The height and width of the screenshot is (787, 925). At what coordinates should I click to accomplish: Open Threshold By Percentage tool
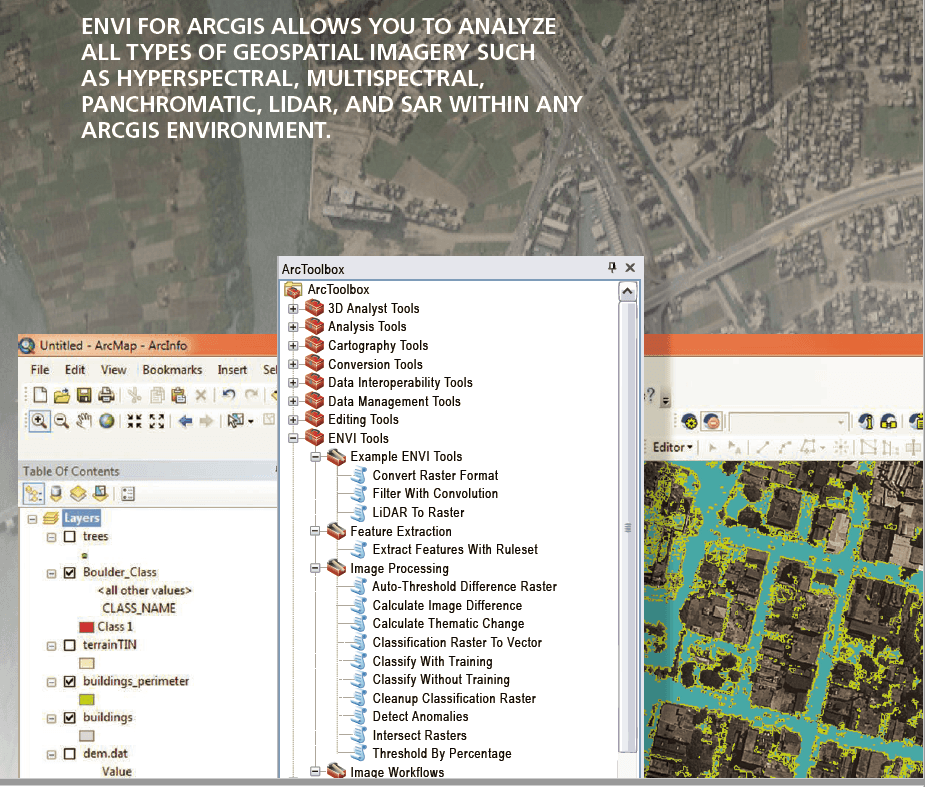click(x=442, y=754)
